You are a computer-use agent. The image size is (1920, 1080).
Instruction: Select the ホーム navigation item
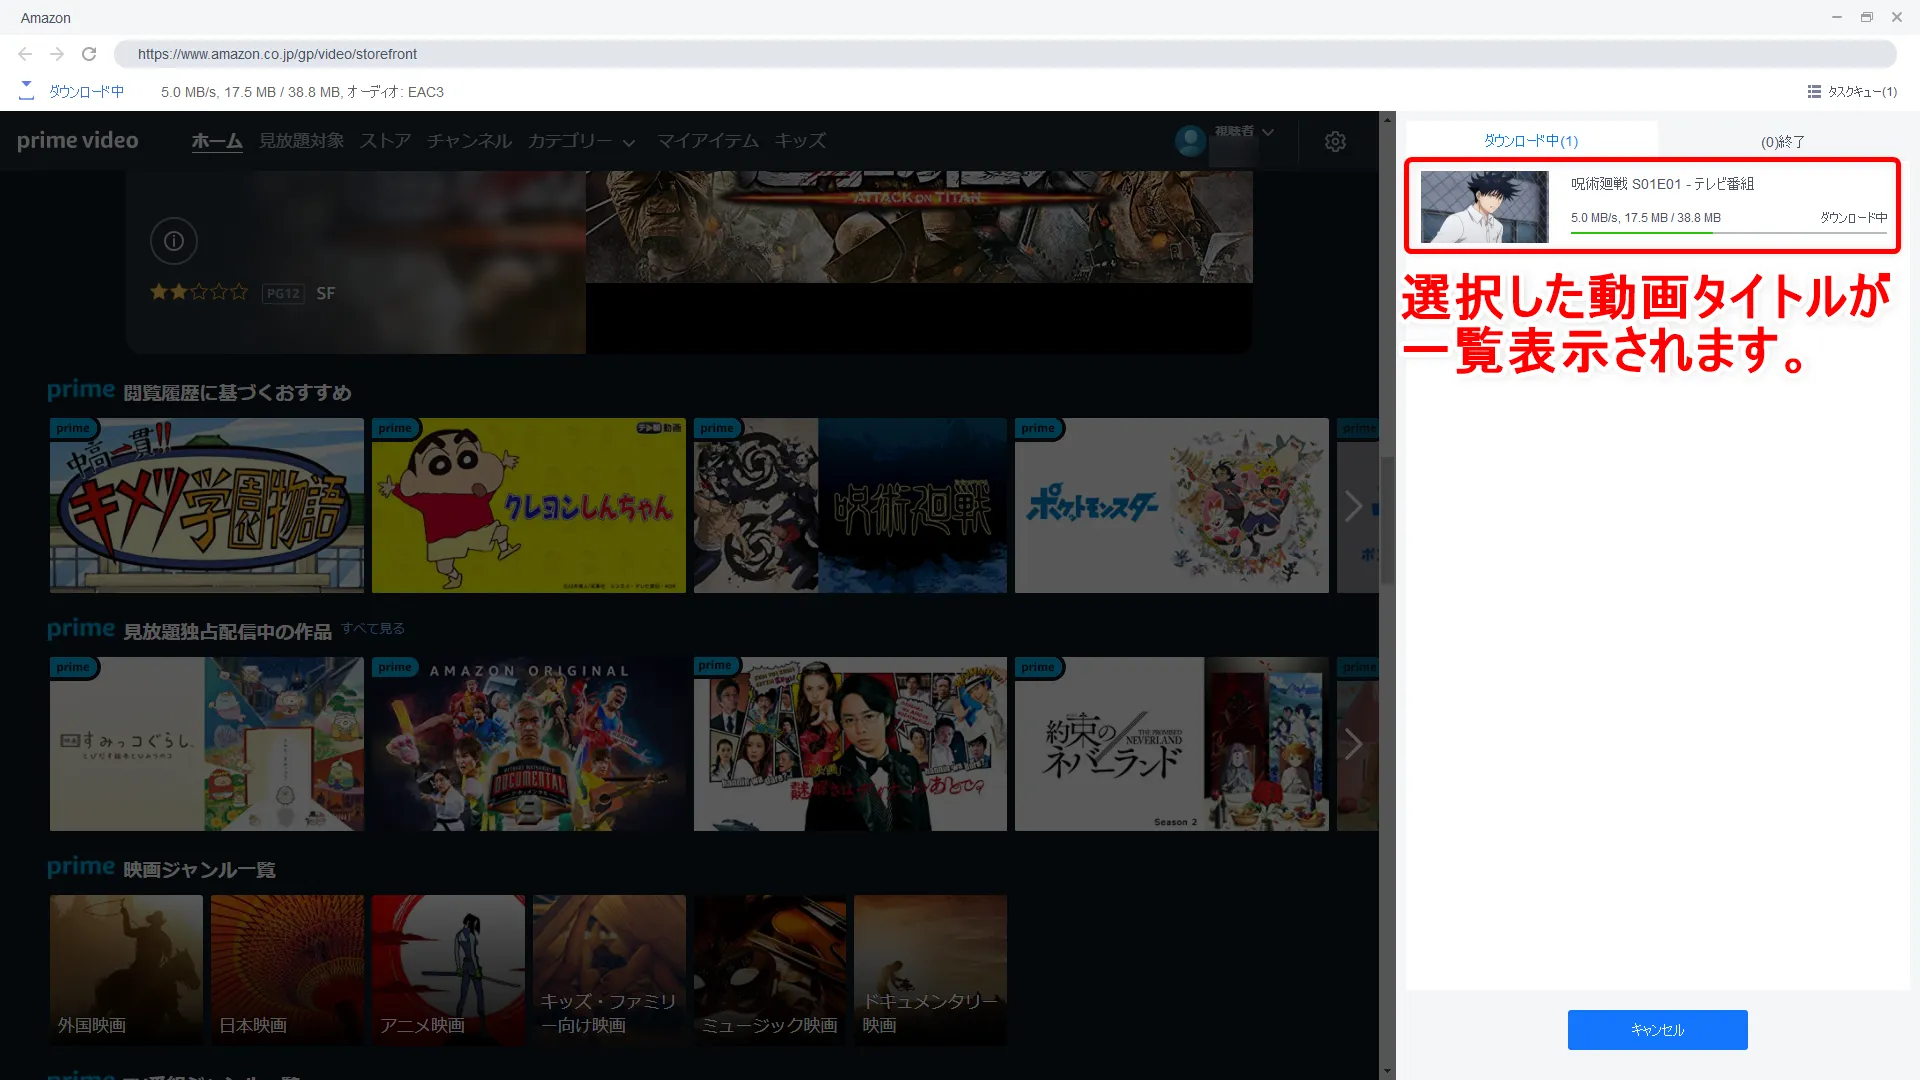click(217, 141)
